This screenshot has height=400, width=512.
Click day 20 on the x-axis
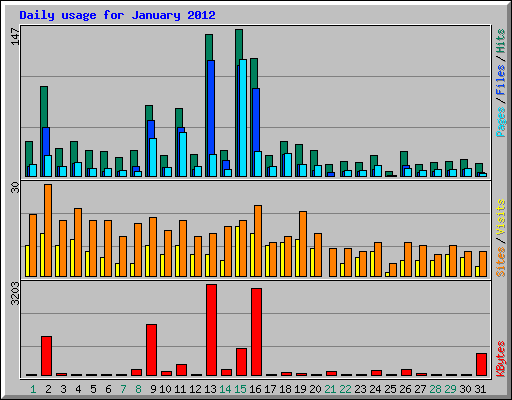point(315,389)
